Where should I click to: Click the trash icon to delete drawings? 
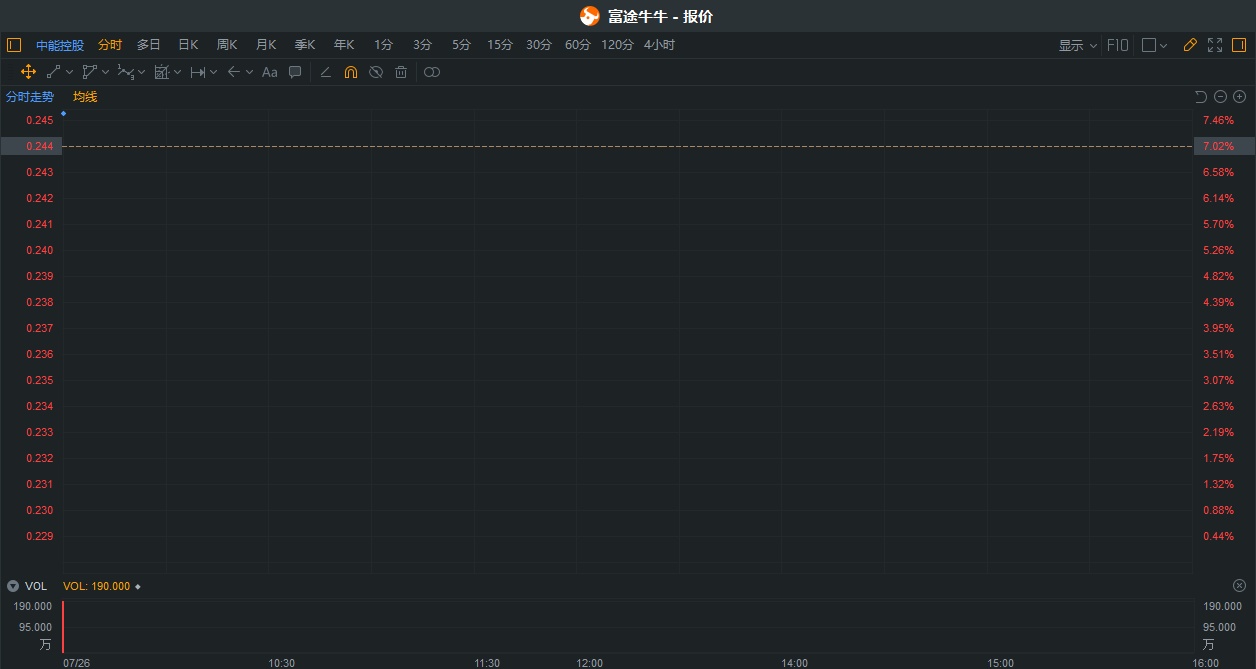coord(401,72)
